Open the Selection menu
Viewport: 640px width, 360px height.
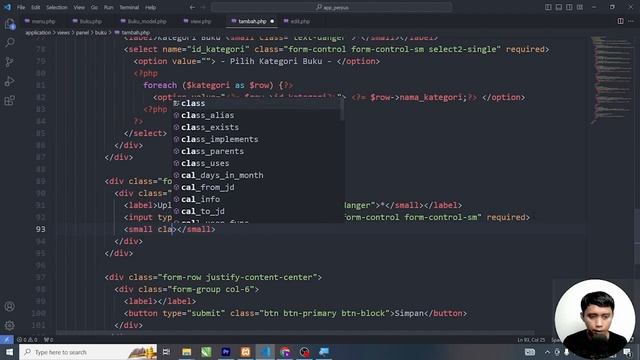pos(56,7)
